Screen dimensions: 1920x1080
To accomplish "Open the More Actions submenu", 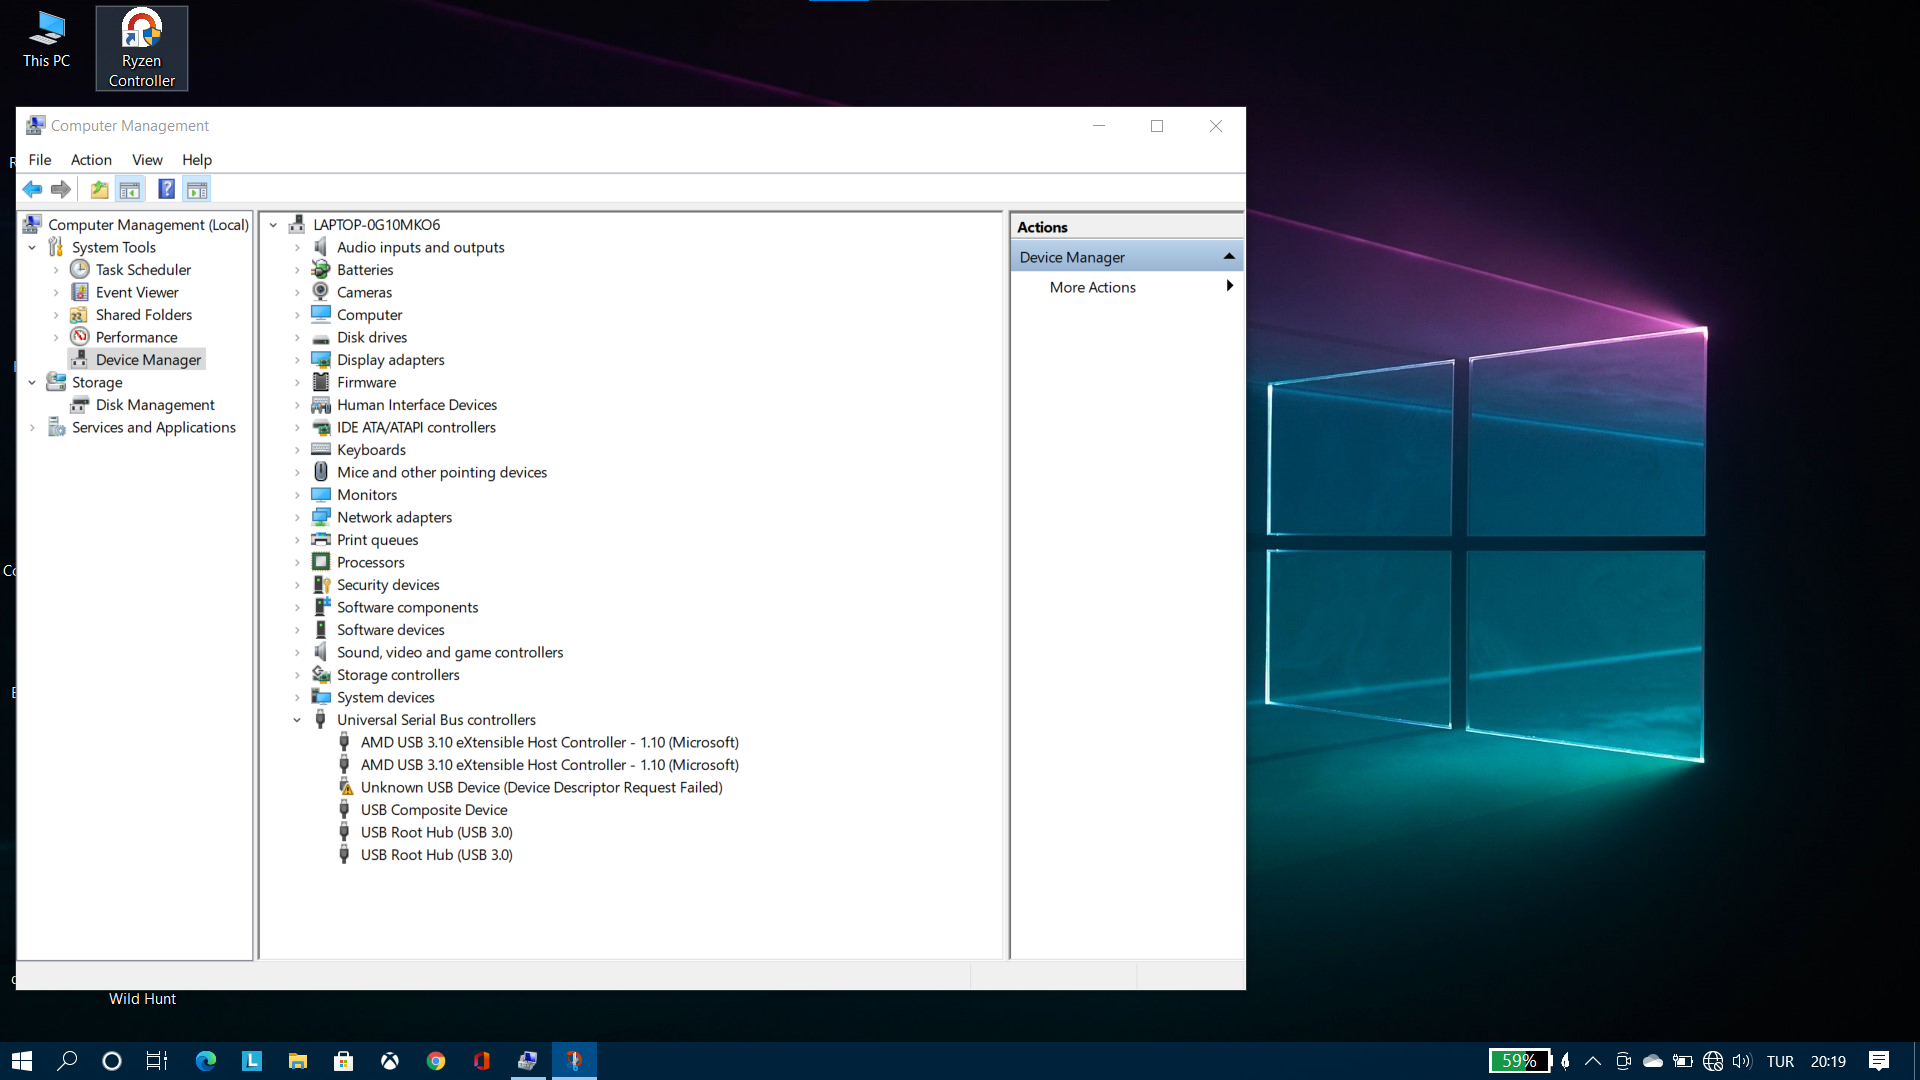I will pyautogui.click(x=1092, y=287).
